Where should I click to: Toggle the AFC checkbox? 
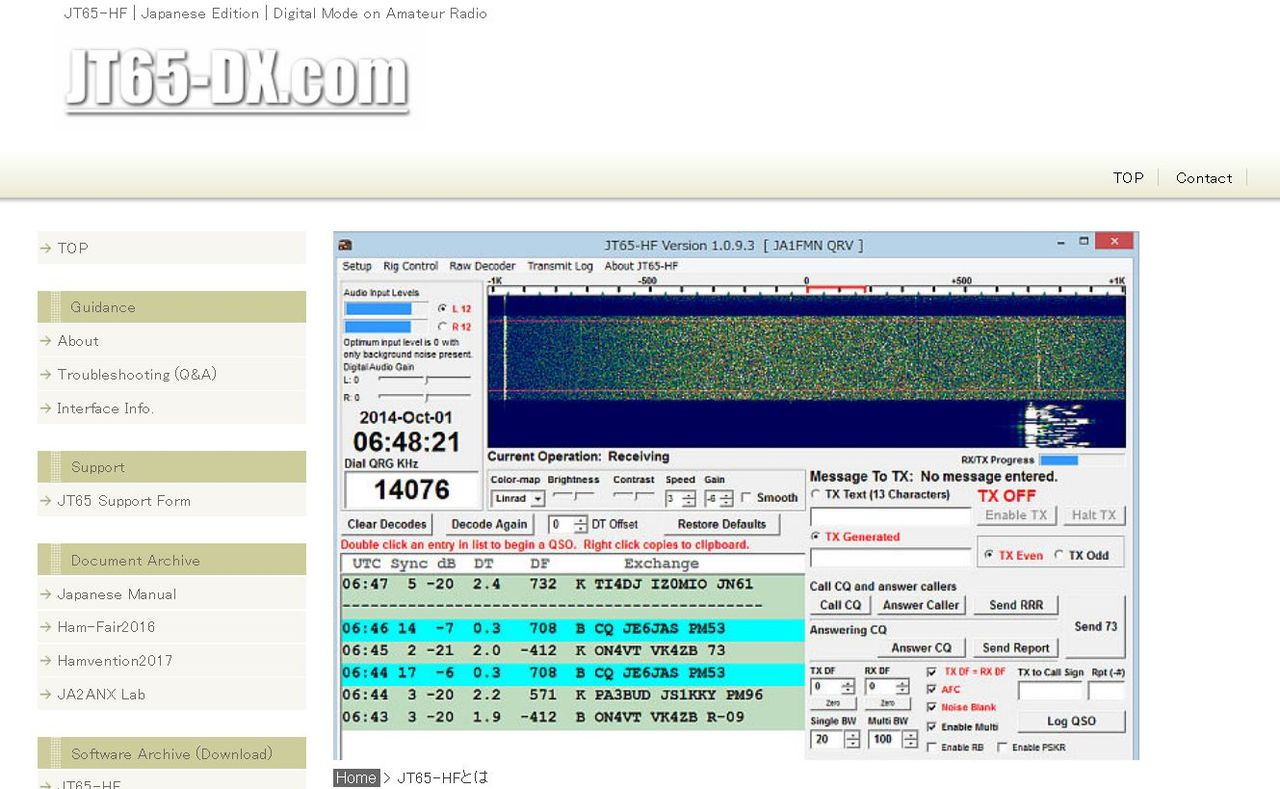[x=932, y=690]
